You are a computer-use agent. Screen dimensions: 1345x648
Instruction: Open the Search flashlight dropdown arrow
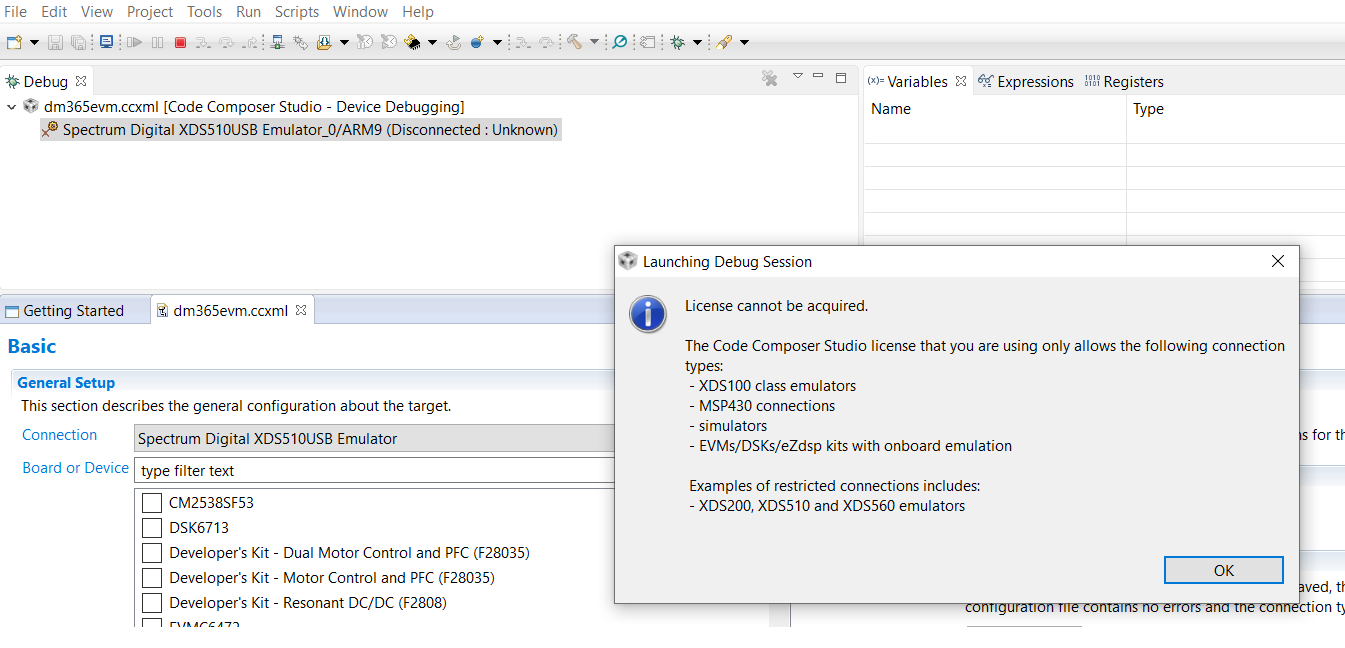(x=744, y=42)
